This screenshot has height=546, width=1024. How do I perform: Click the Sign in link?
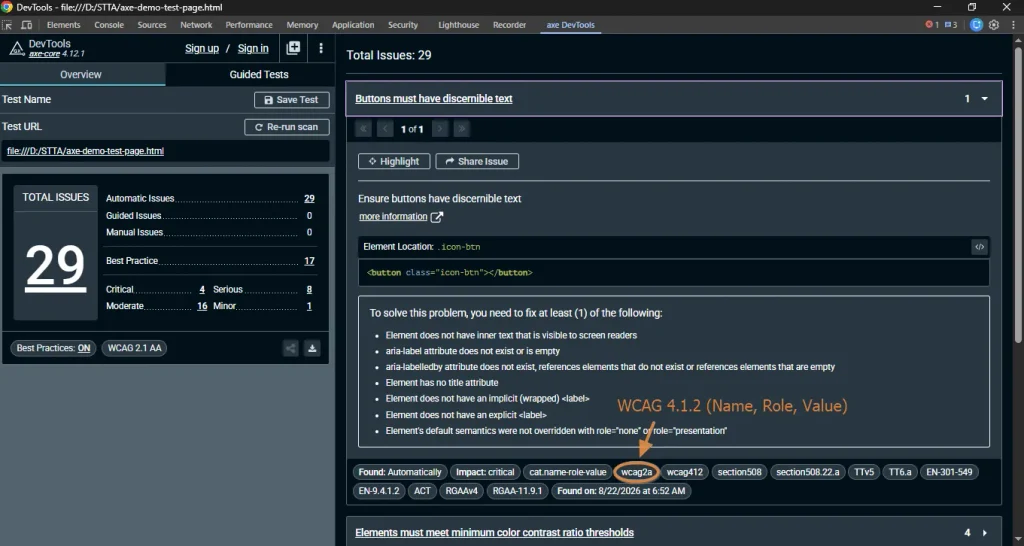pos(253,48)
